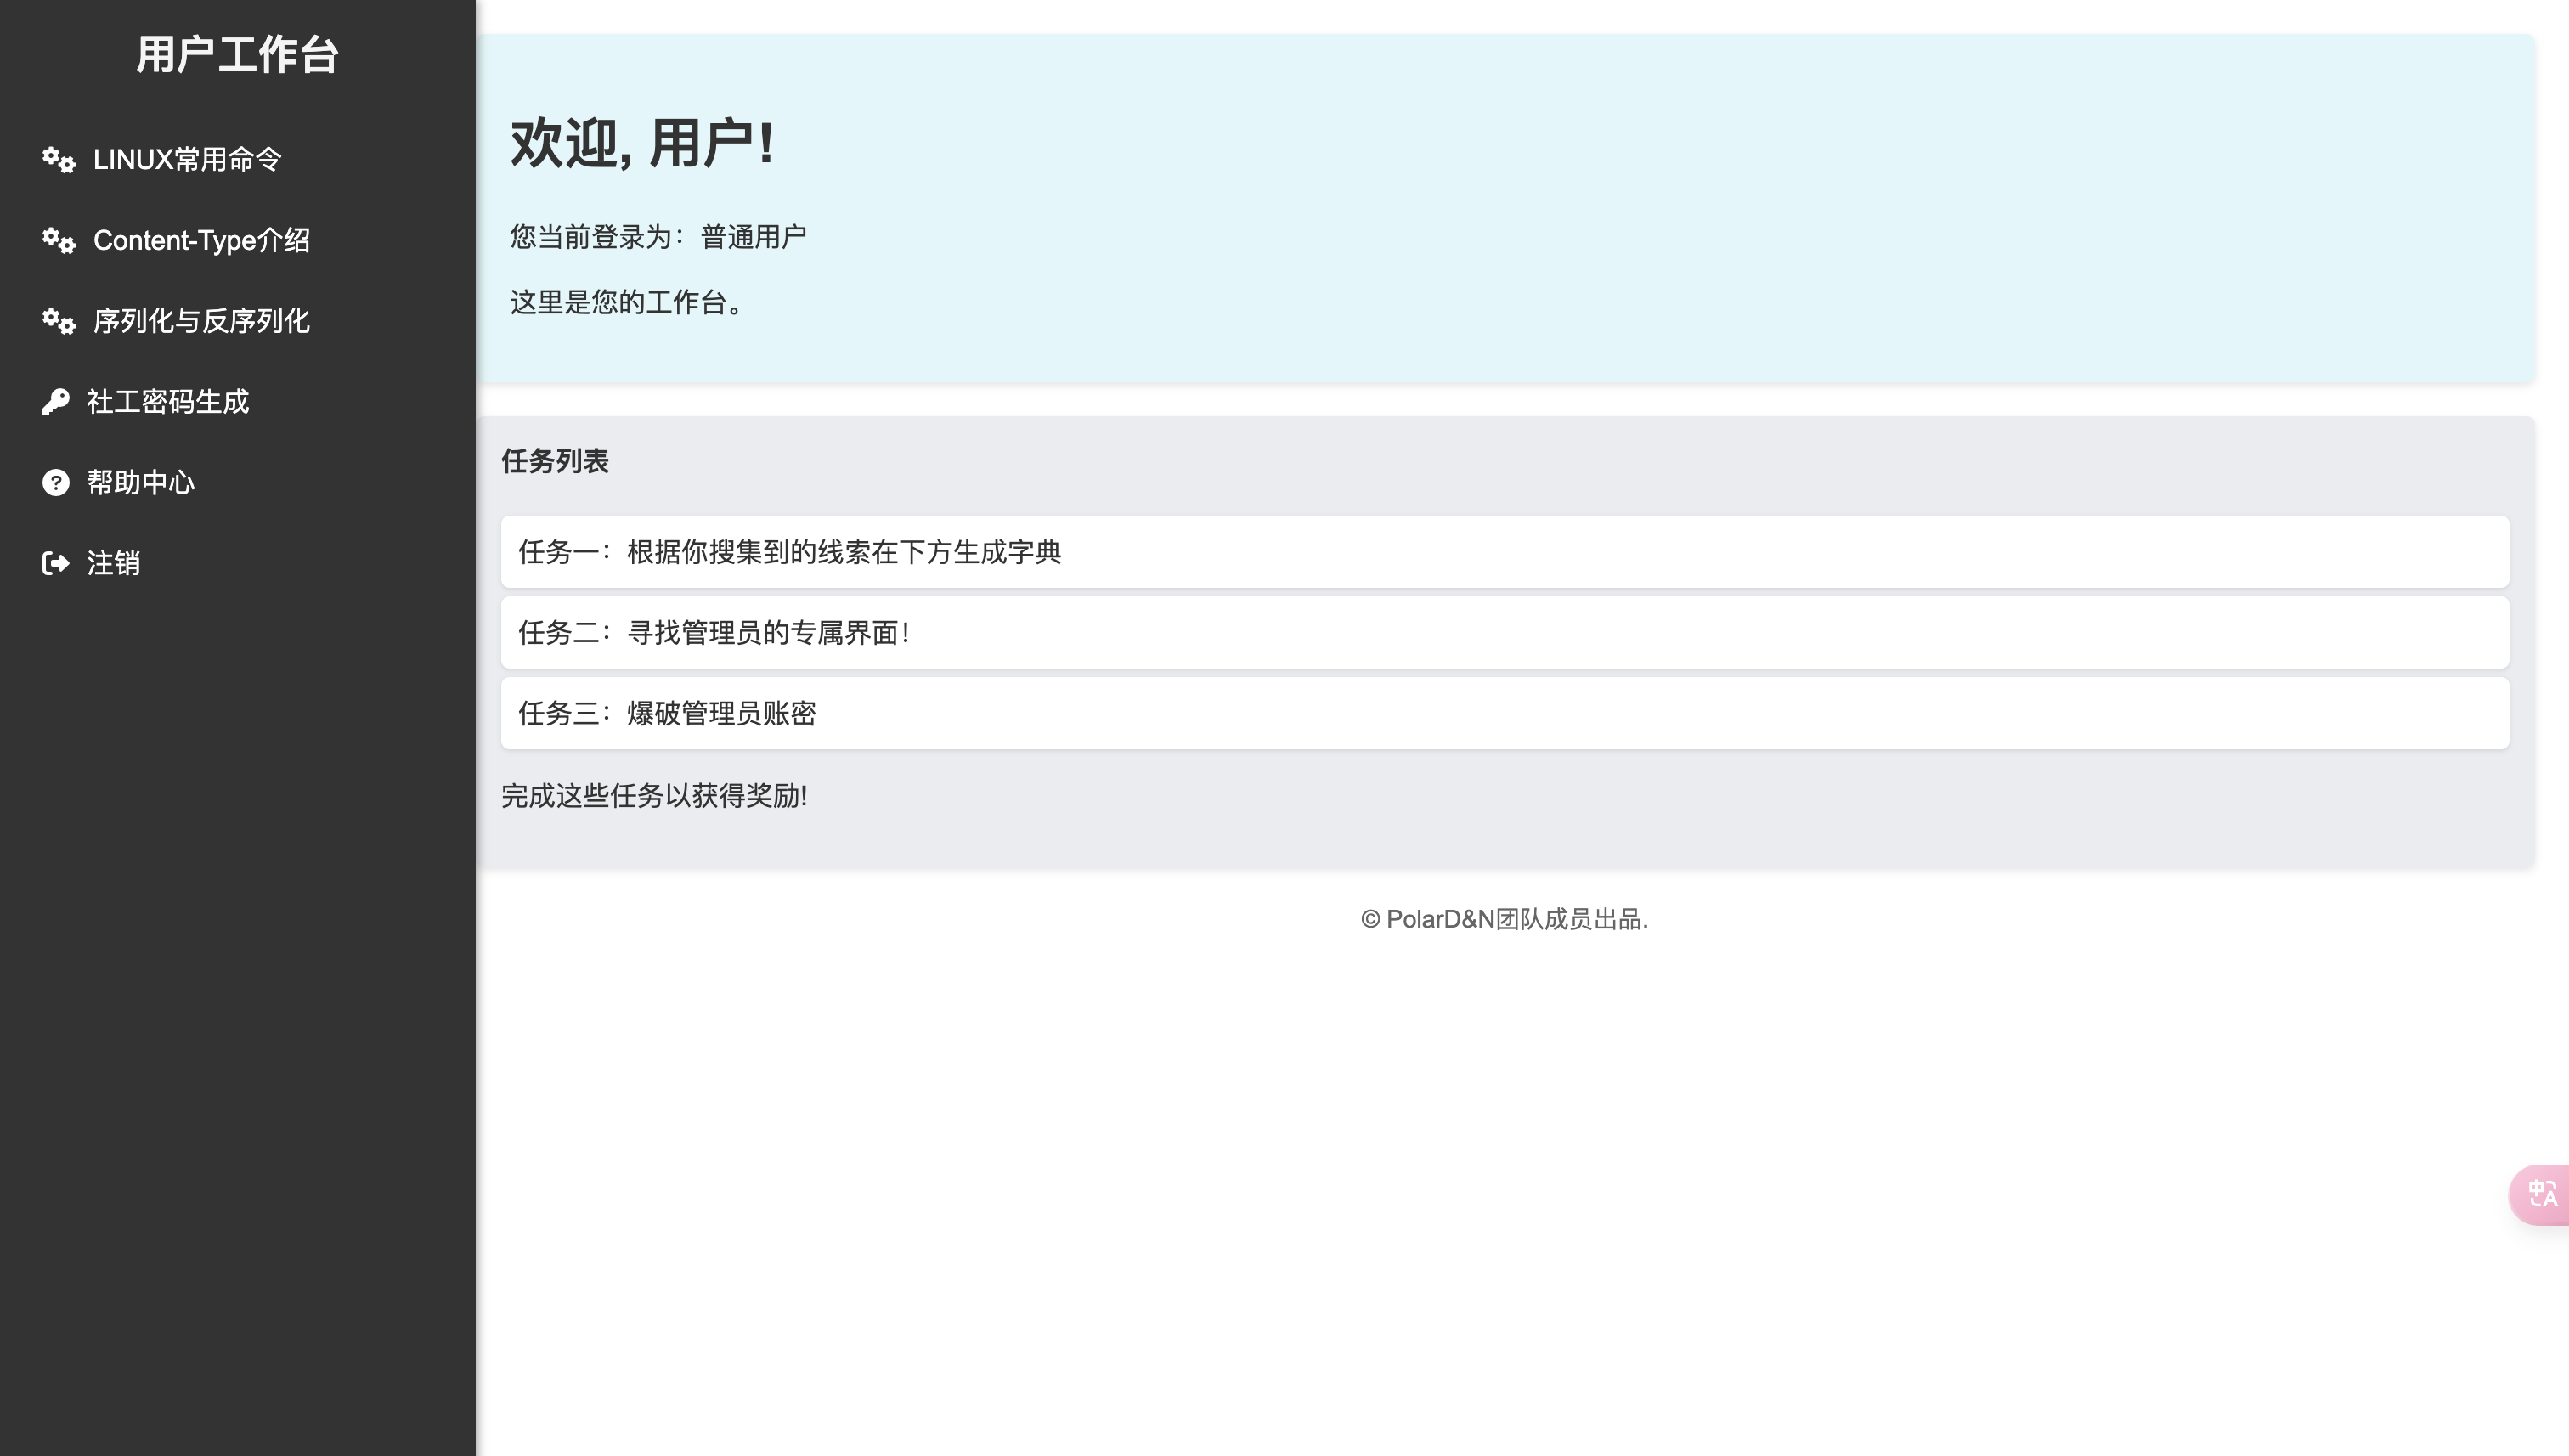Click the question mark help icon
The height and width of the screenshot is (1456, 2569).
(56, 483)
